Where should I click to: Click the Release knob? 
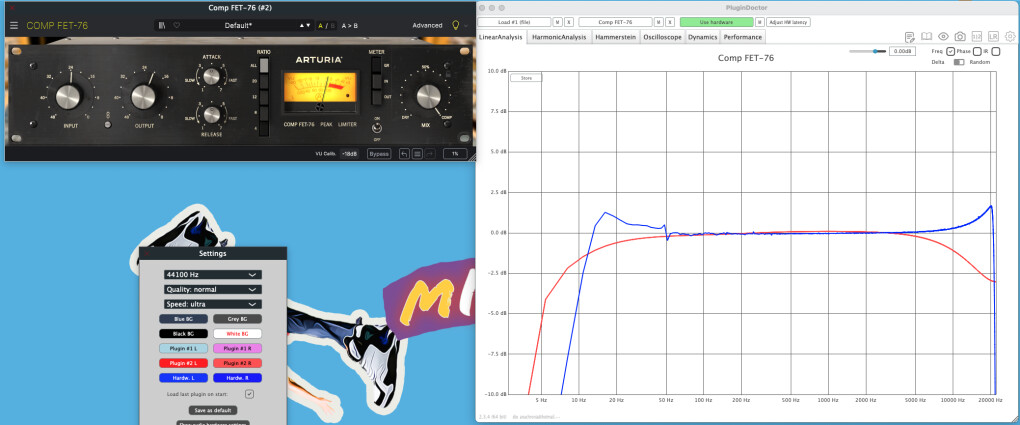(x=211, y=115)
